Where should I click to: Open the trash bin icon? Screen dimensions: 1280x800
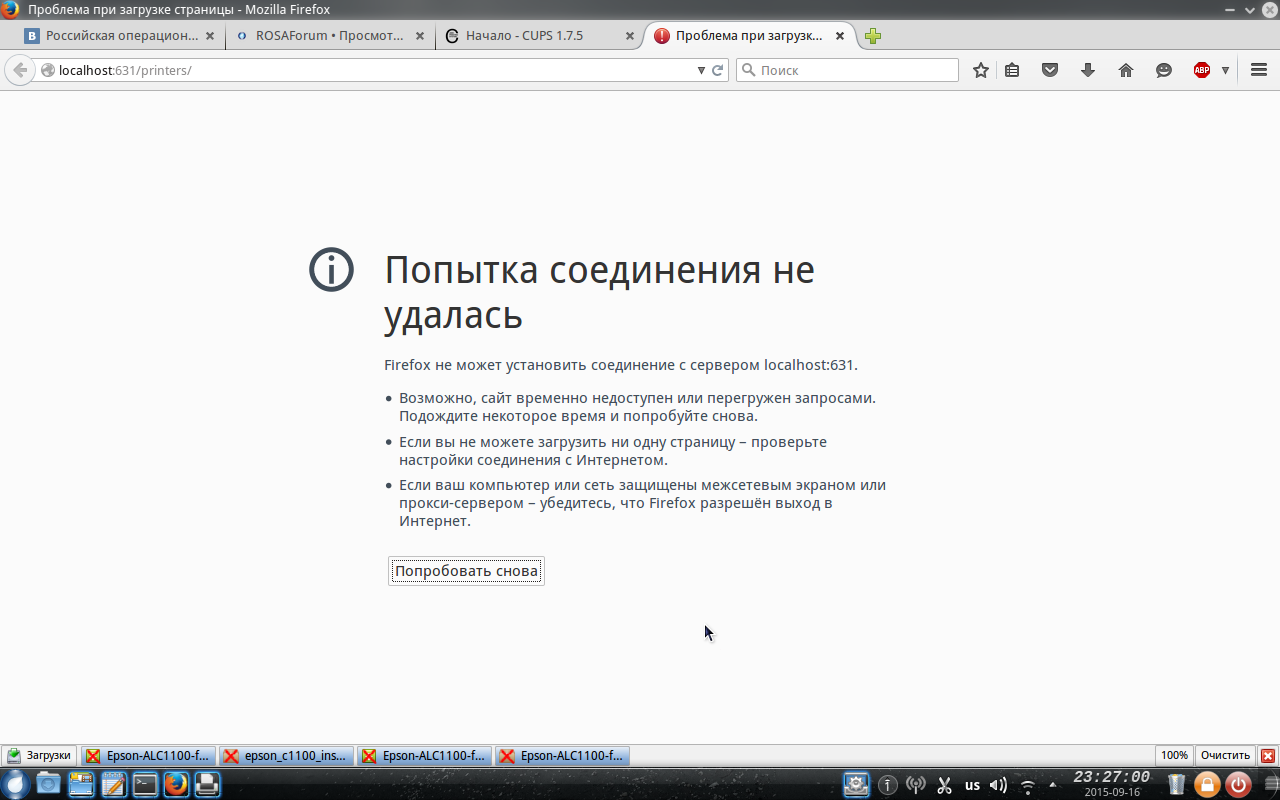pos(1177,785)
